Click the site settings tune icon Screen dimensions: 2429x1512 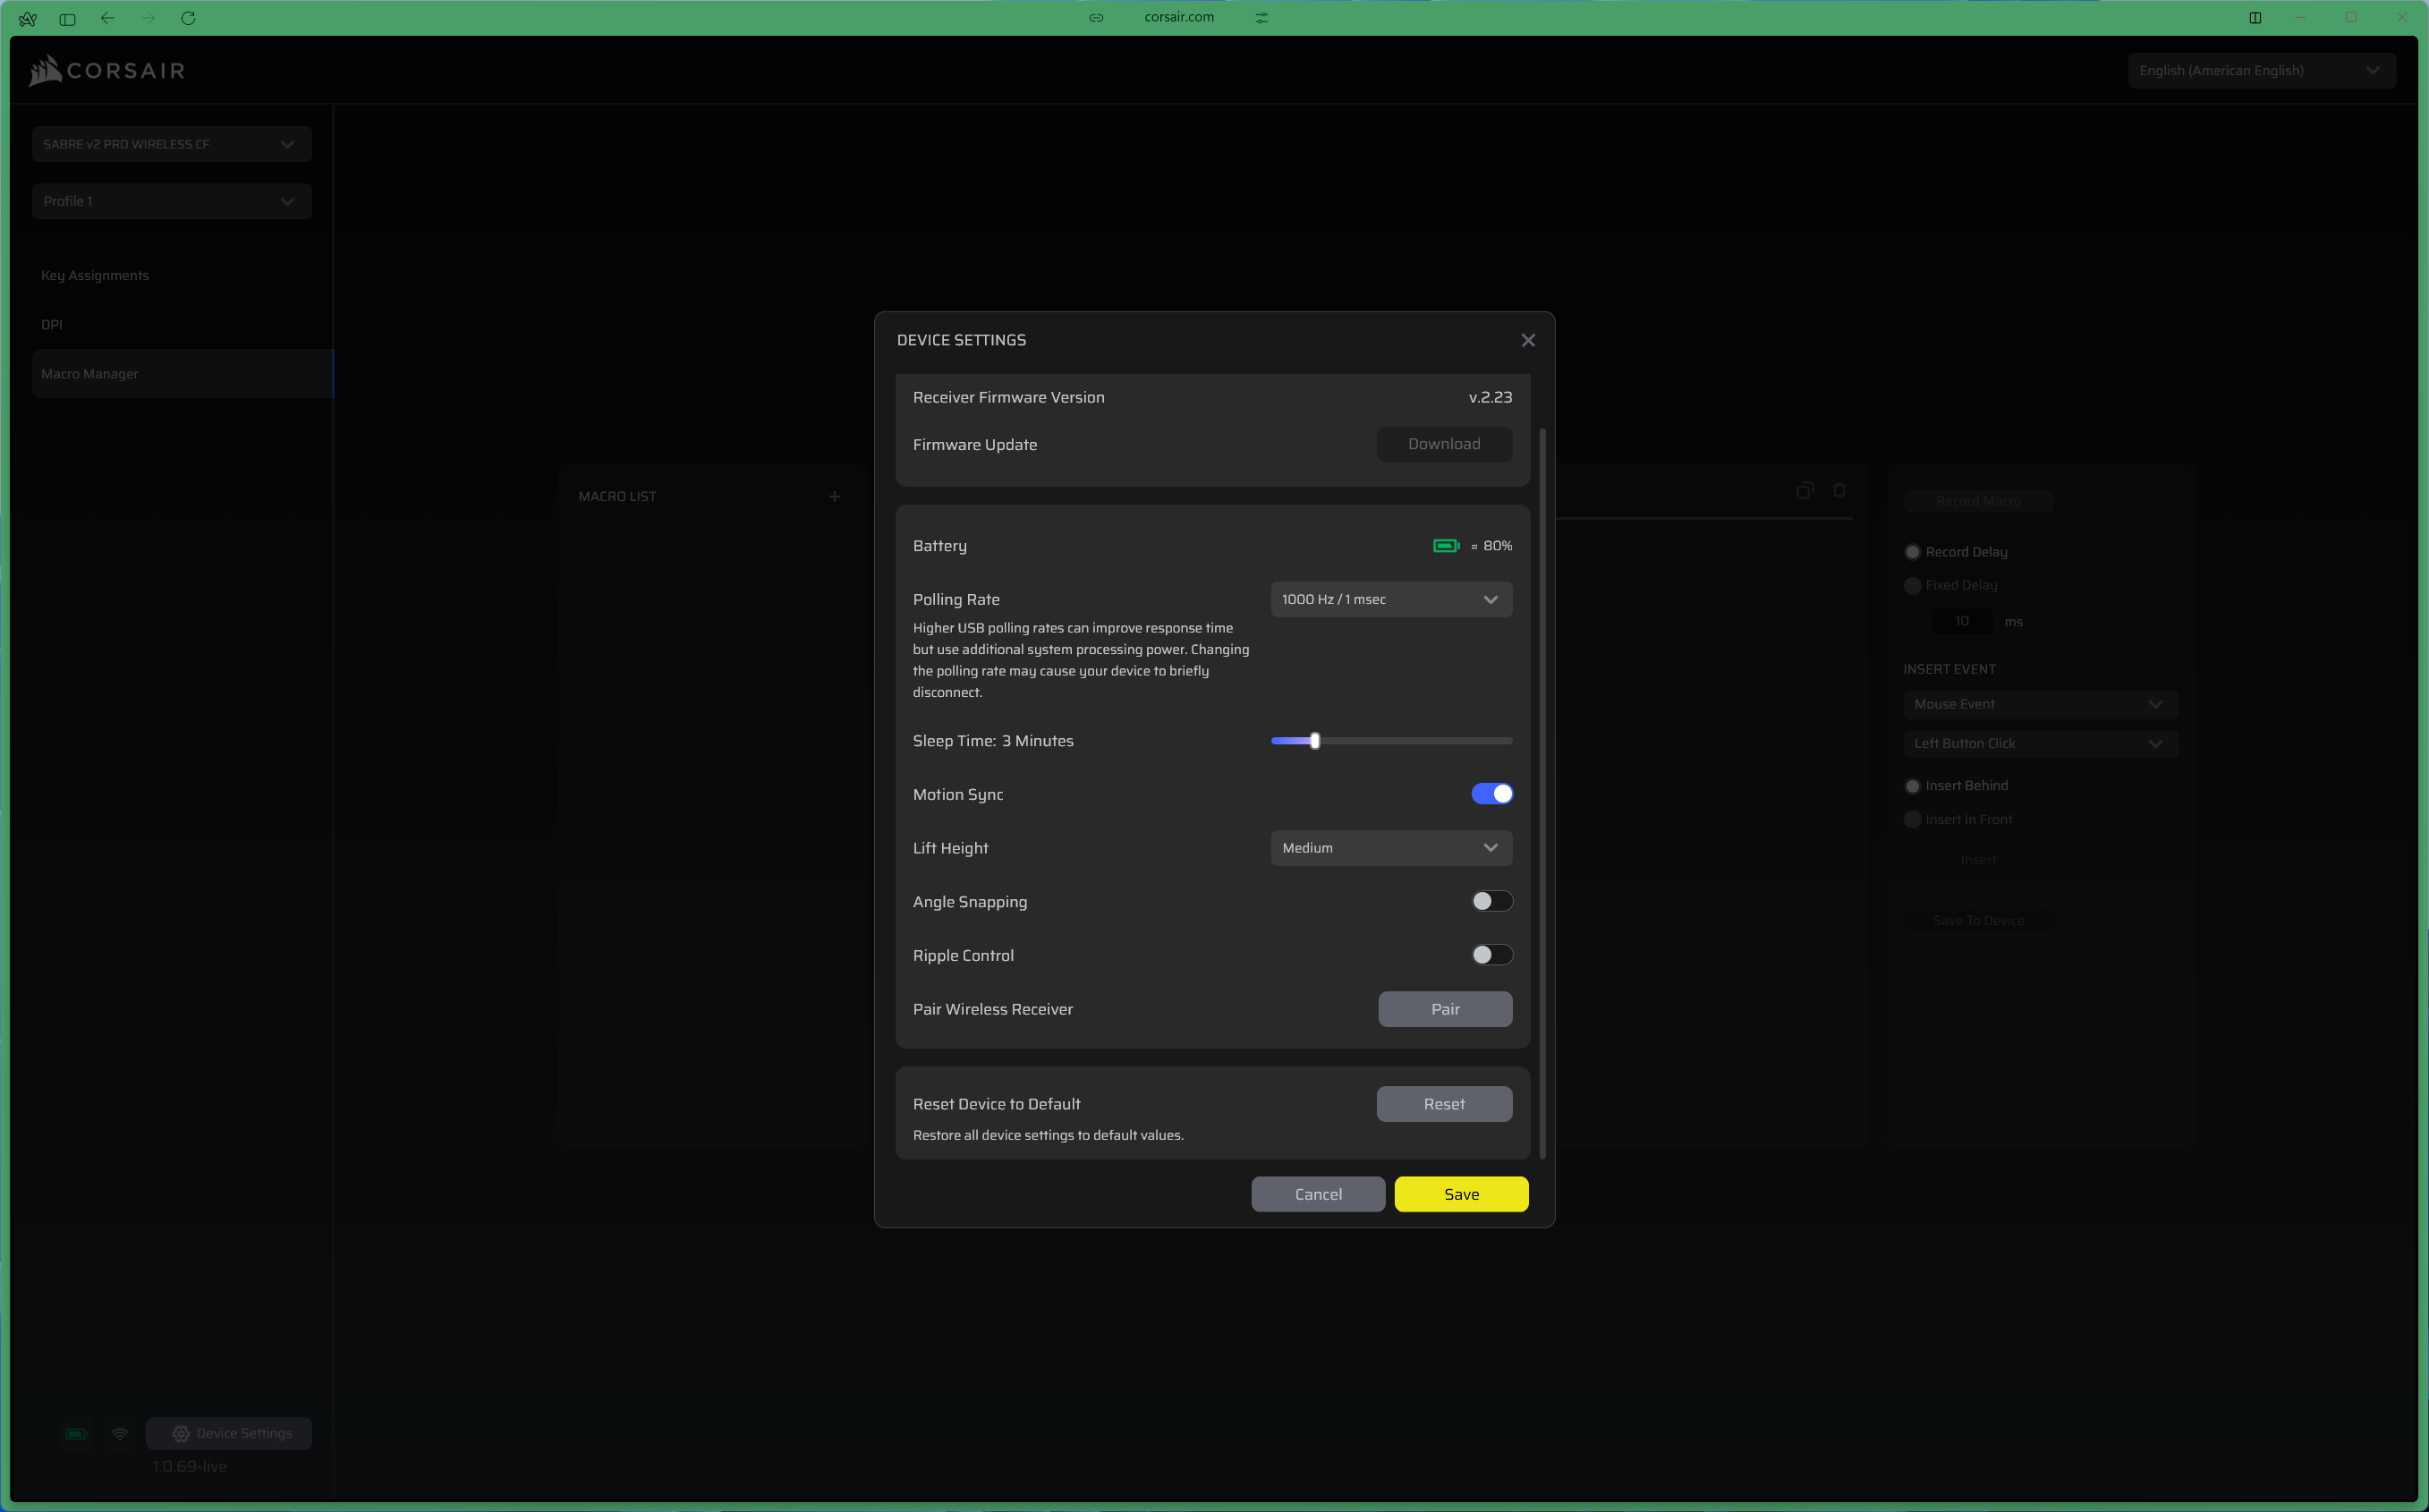tap(1262, 18)
